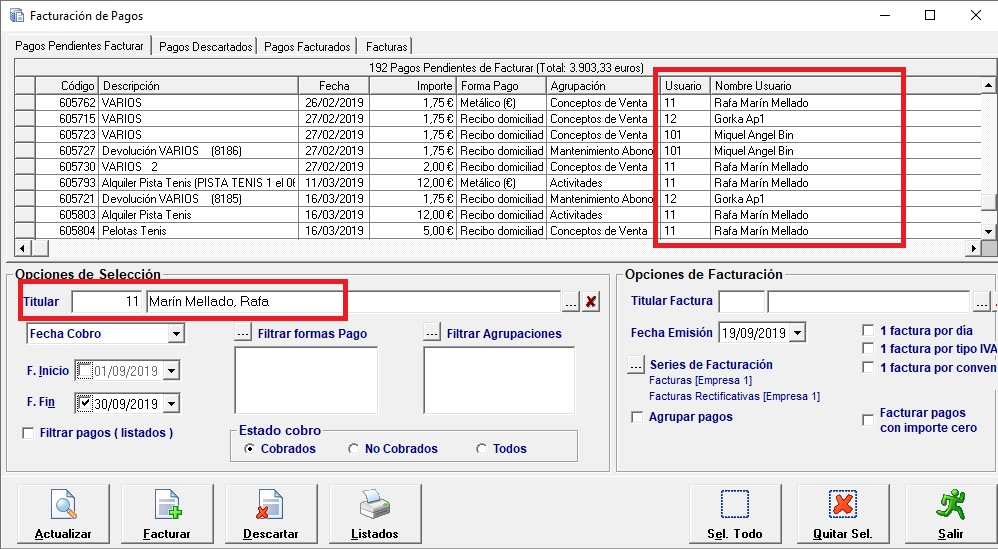Click the Facturación de Pagos window icon

[17, 15]
